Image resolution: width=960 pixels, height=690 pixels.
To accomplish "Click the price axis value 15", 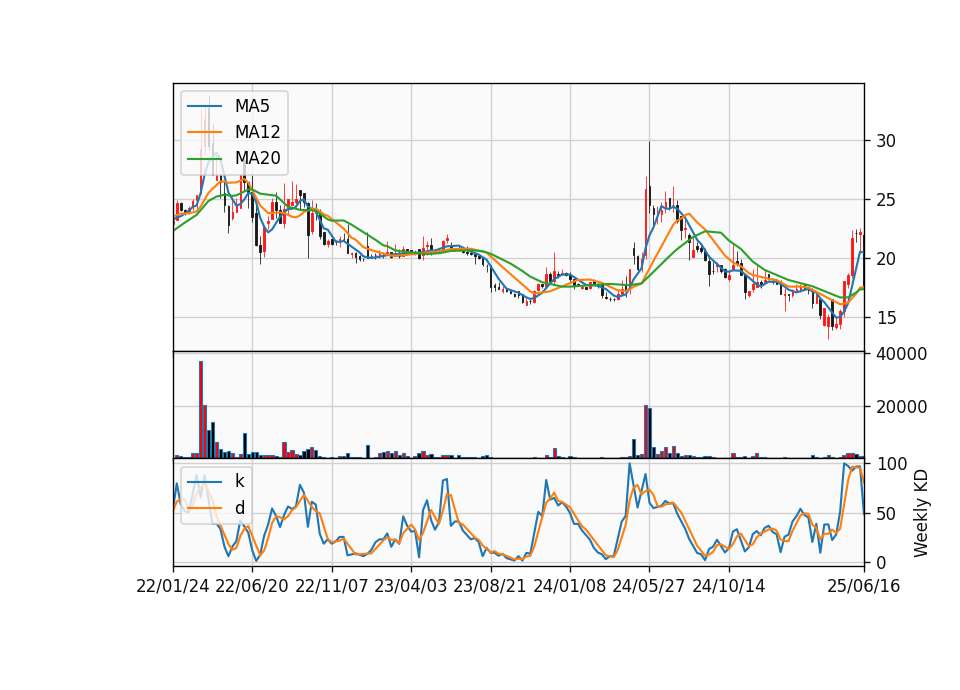I will pos(885,317).
